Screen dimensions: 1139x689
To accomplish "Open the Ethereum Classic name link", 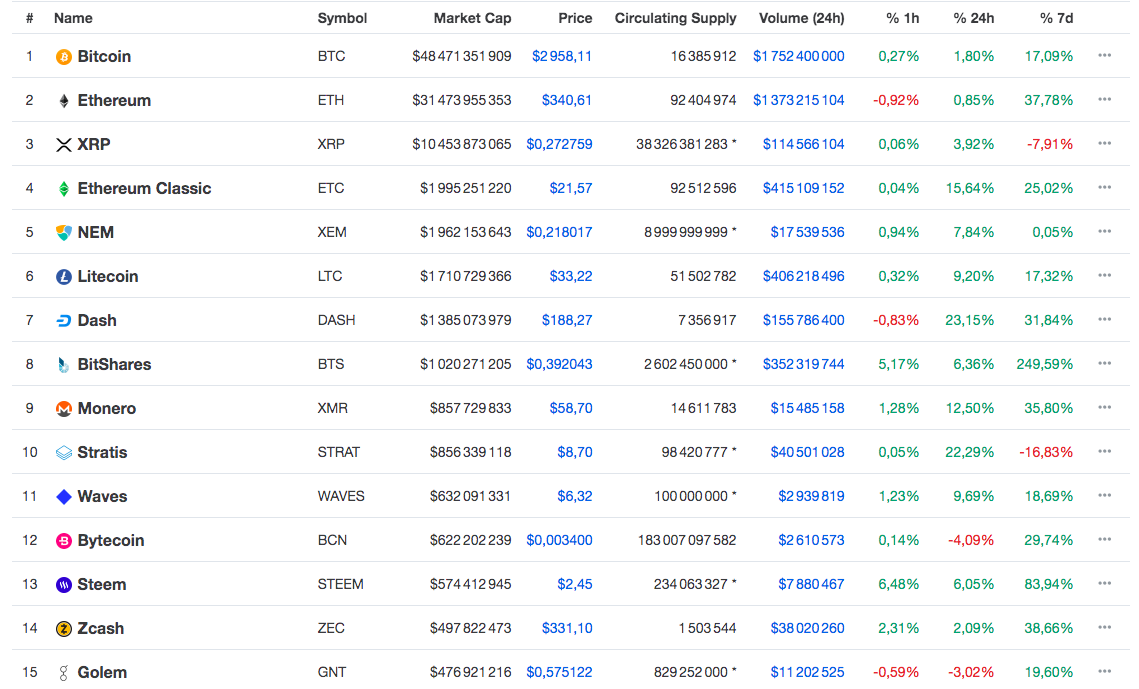I will [145, 189].
